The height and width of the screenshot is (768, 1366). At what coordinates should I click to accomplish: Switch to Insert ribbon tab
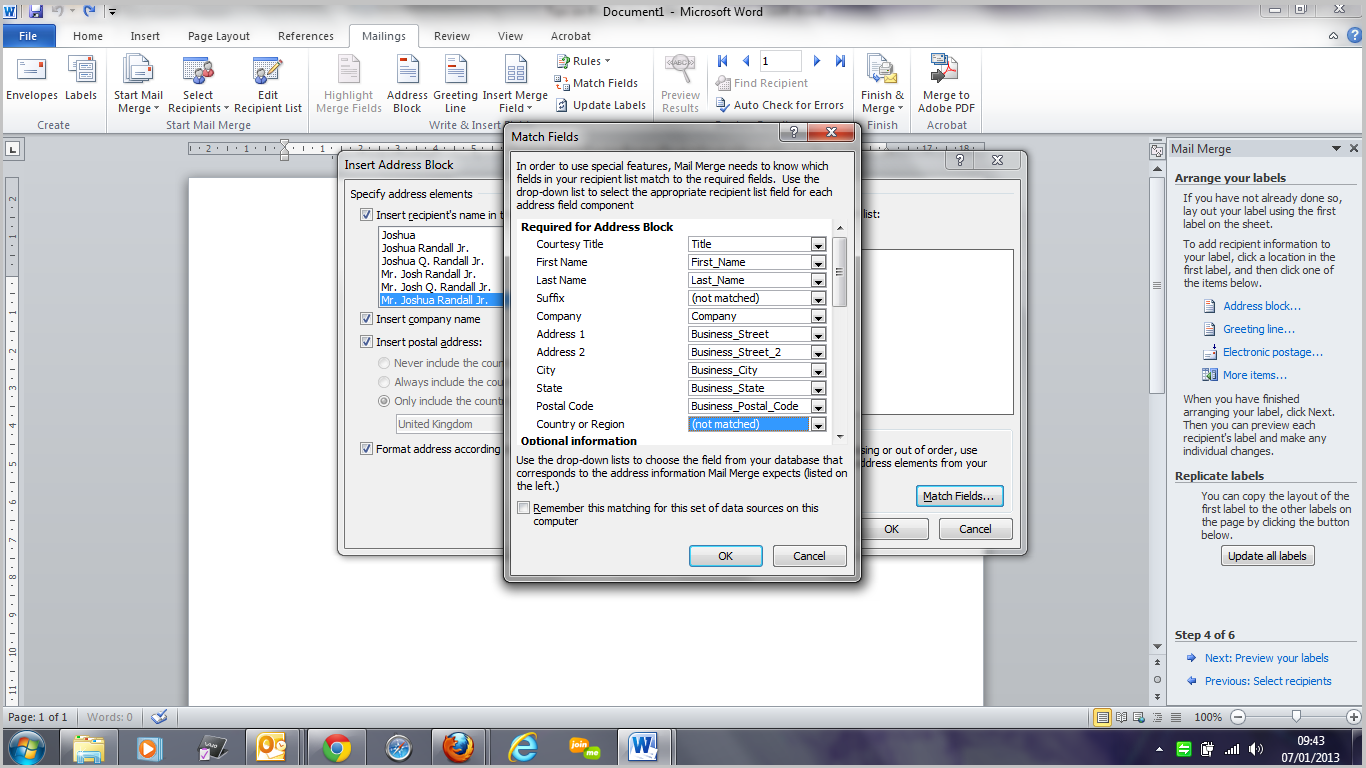[145, 36]
